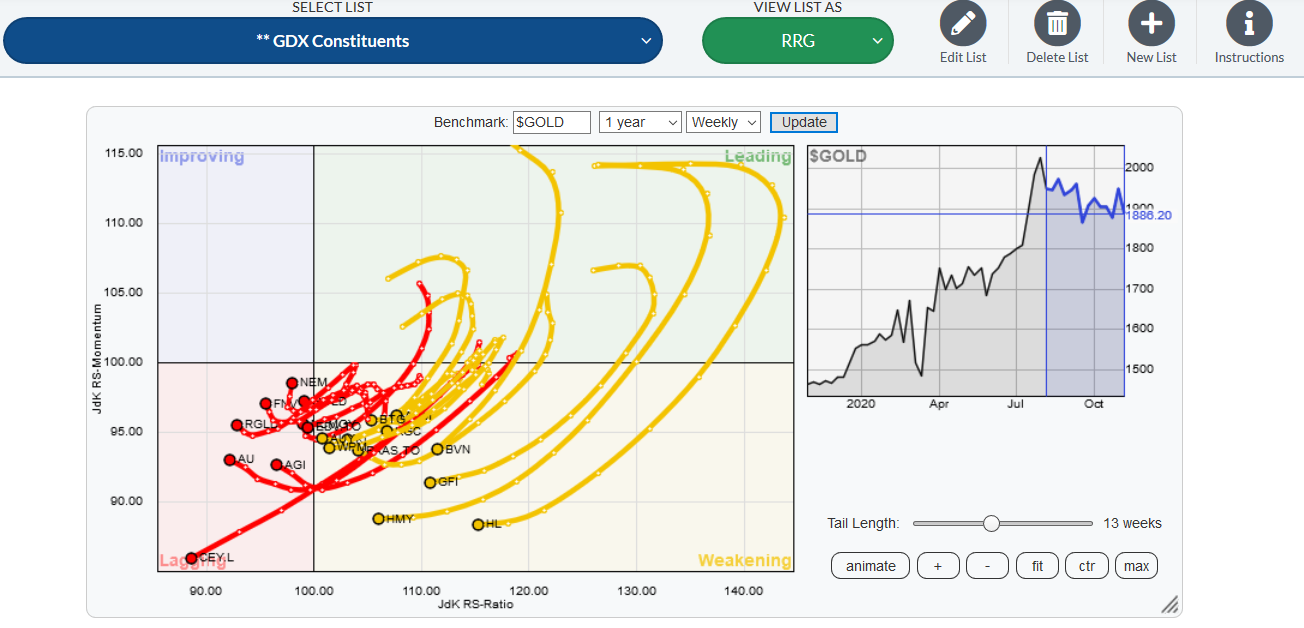Open the RRG view mode dropdown
Screen dimensions: 1304x628
(x=798, y=41)
